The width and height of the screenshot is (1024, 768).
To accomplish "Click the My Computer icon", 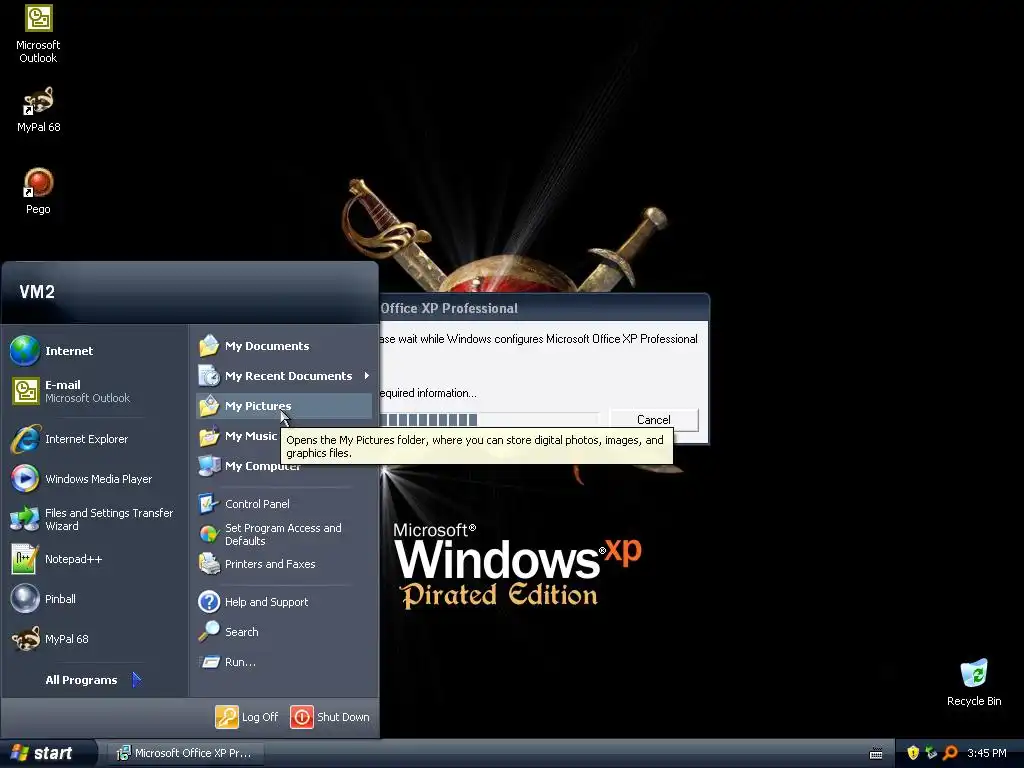I will pos(209,466).
